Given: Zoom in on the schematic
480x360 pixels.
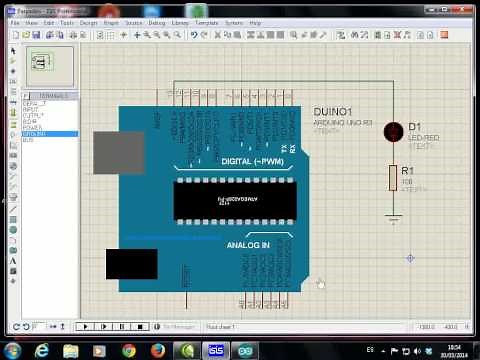Looking at the screenshot, I should click(147, 35).
